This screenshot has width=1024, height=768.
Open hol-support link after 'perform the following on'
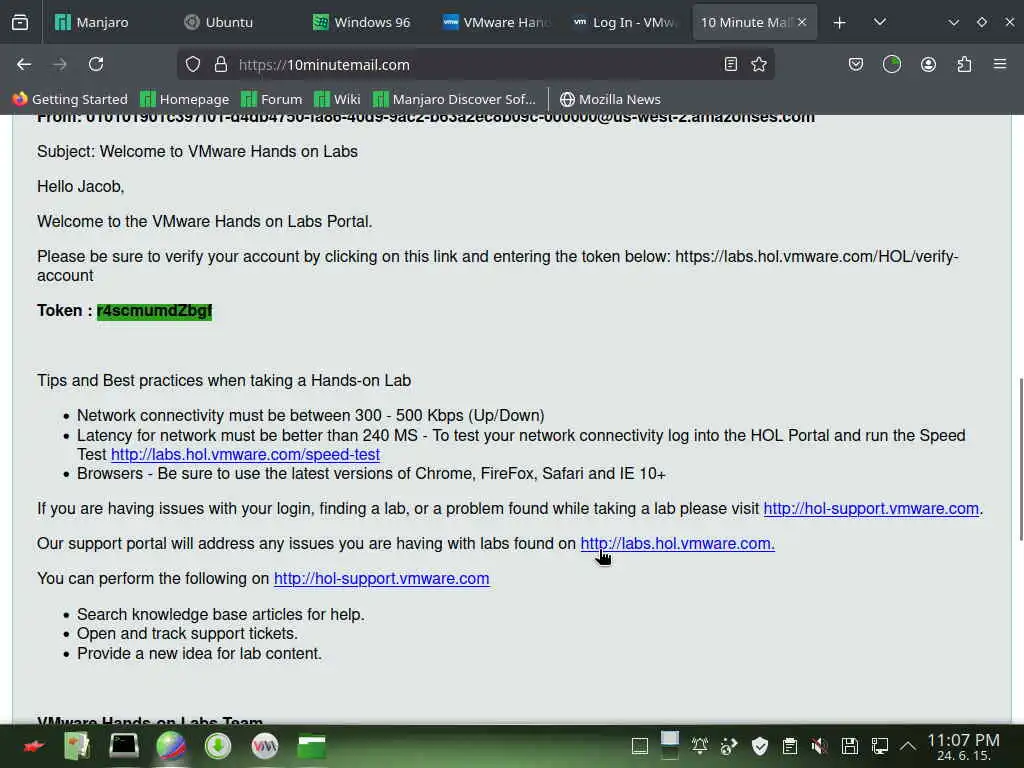[381, 579]
